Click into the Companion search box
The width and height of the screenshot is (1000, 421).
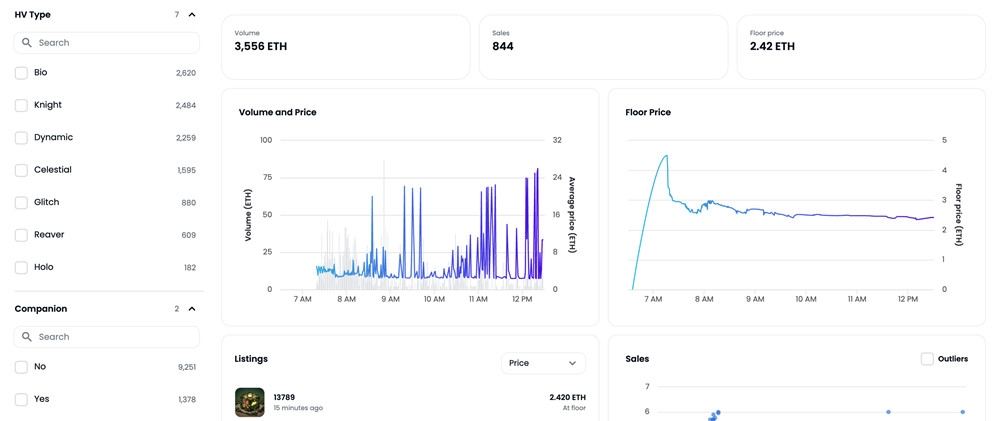[x=115, y=337]
